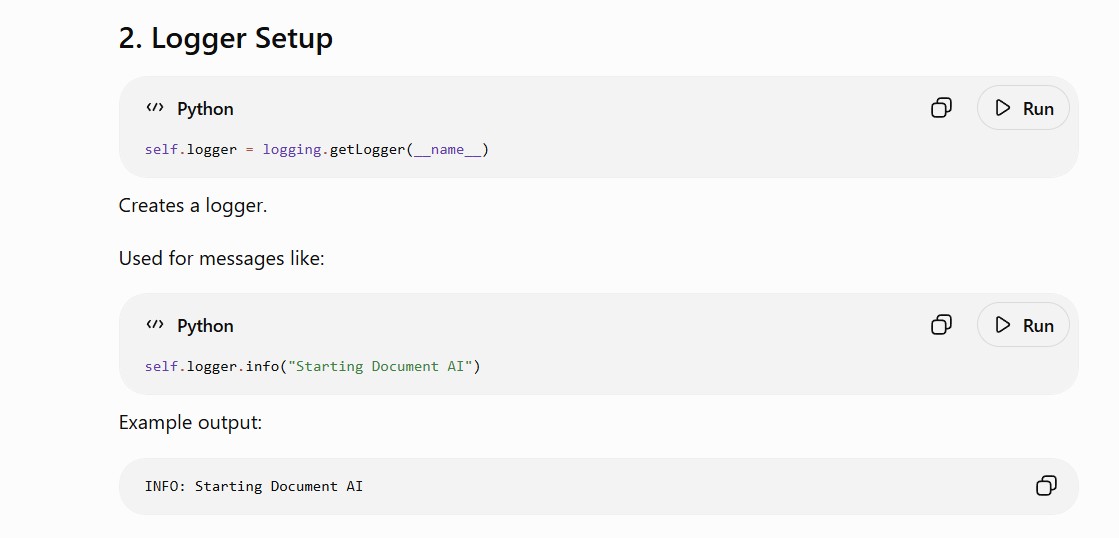Click the __name__ token in the code
The image size is (1119, 538).
tap(448, 150)
